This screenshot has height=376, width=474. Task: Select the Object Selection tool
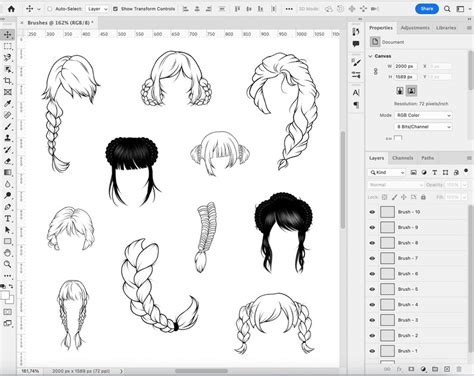coord(8,69)
